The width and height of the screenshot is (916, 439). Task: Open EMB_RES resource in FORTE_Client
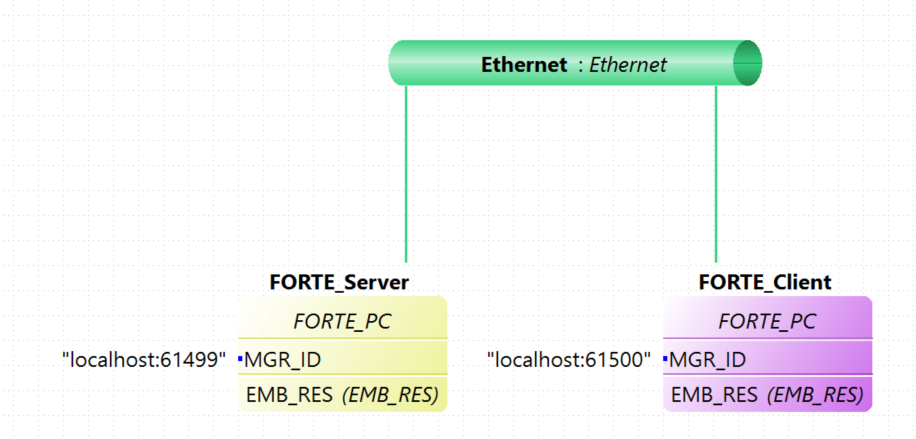coord(767,395)
